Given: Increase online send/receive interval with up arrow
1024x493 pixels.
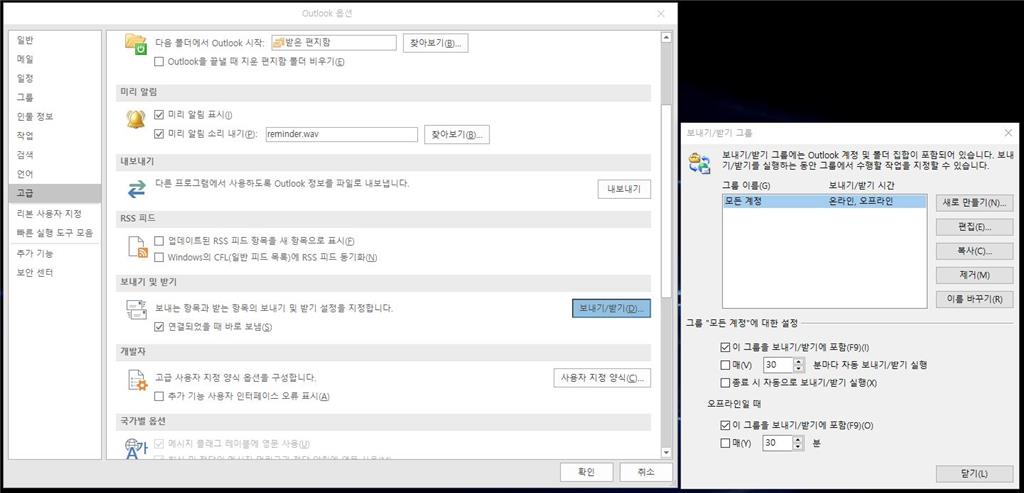Looking at the screenshot, I should [798, 361].
